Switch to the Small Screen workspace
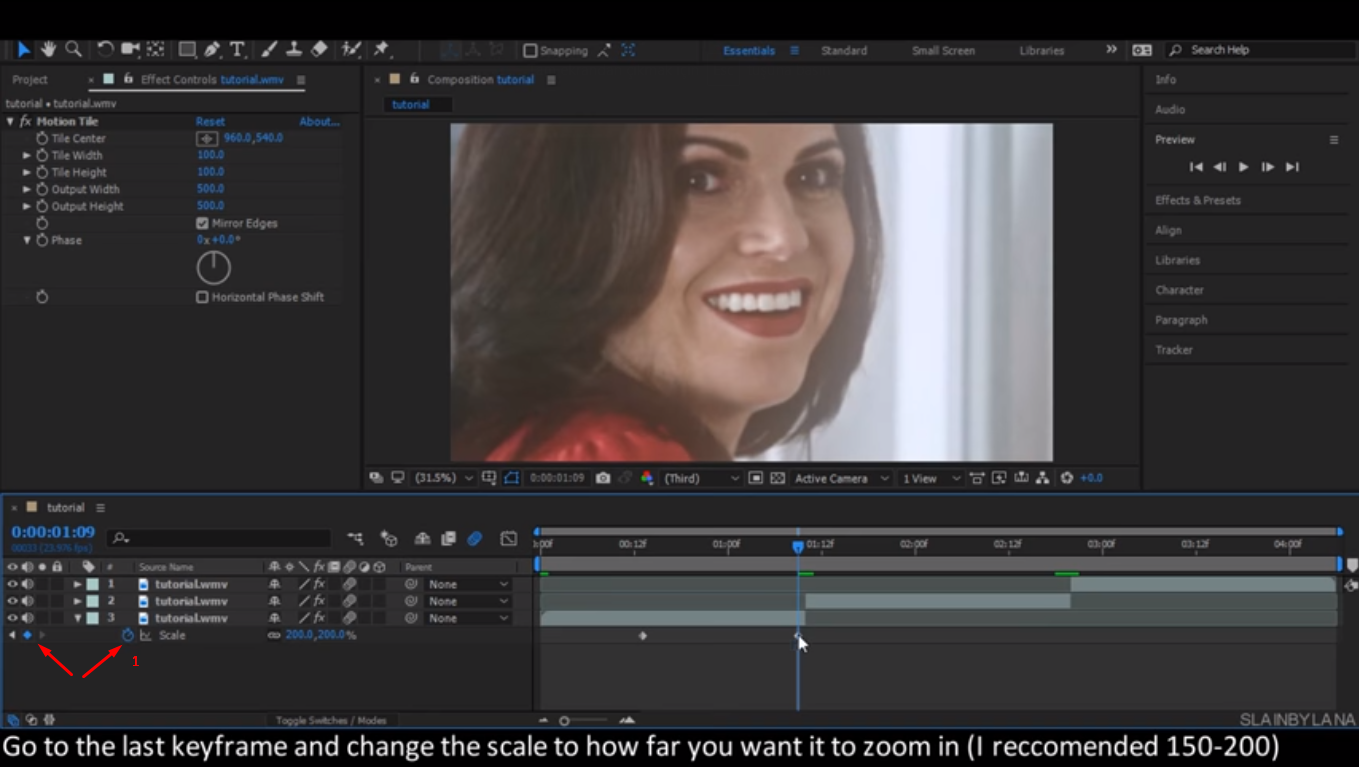The image size is (1359, 767). pyautogui.click(x=943, y=50)
